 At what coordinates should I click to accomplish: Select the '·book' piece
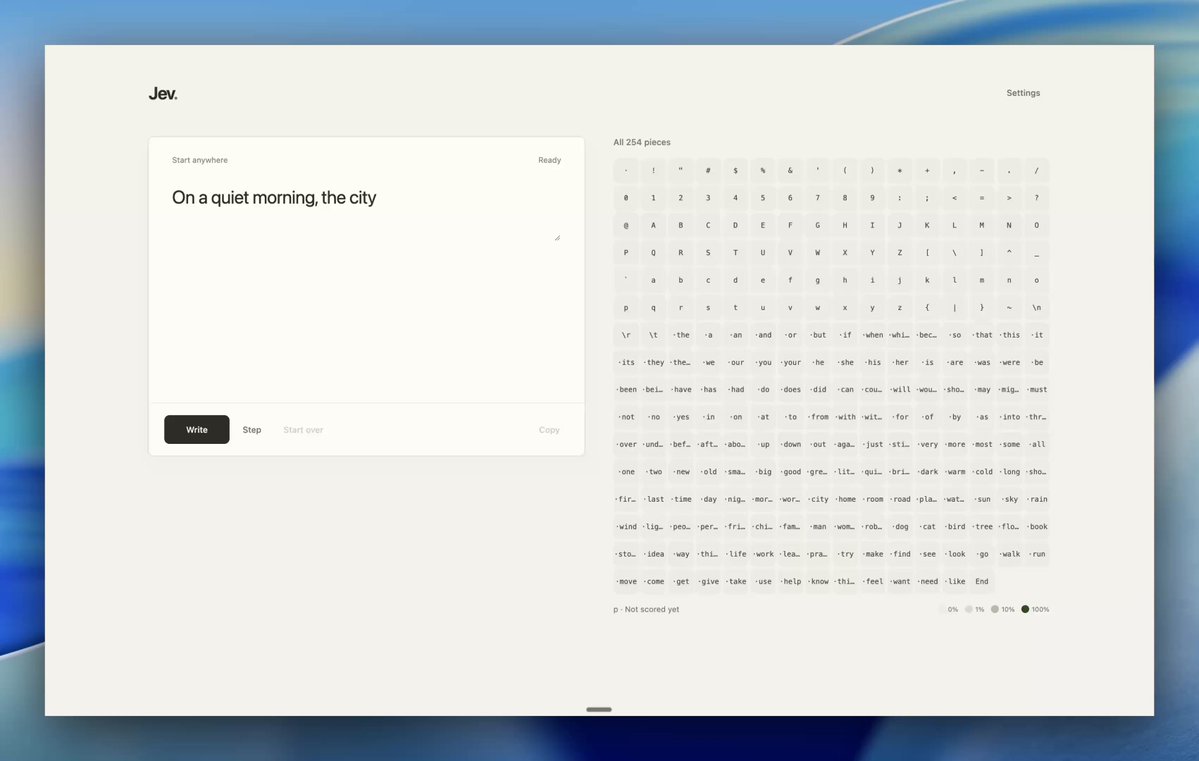[x=1037, y=527]
